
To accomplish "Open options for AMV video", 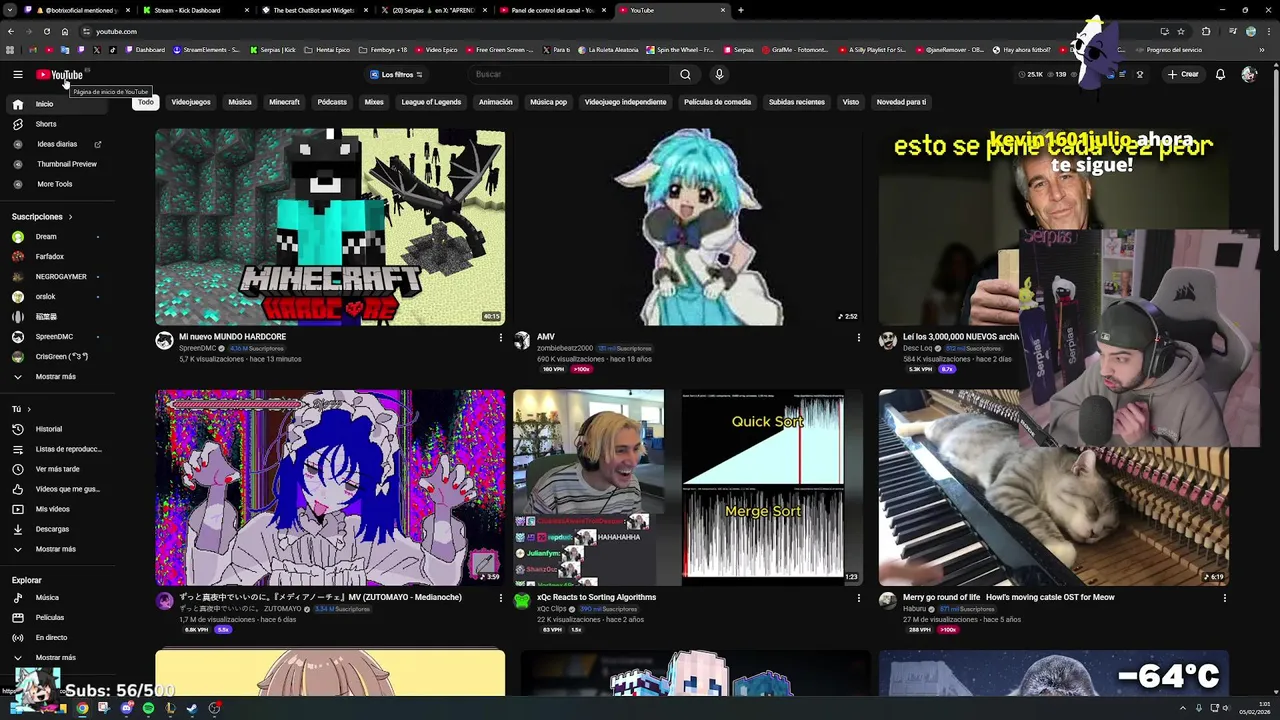I will pos(858,338).
